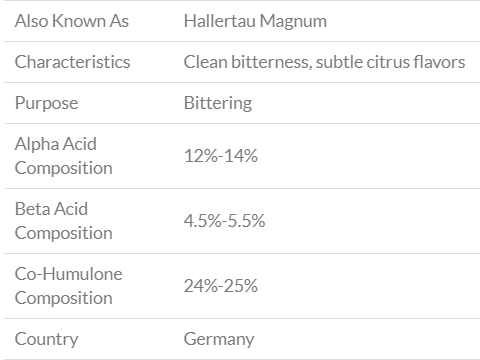480x360 pixels.
Task: Click the '12%-14%' alpha acid value
Action: (x=221, y=156)
